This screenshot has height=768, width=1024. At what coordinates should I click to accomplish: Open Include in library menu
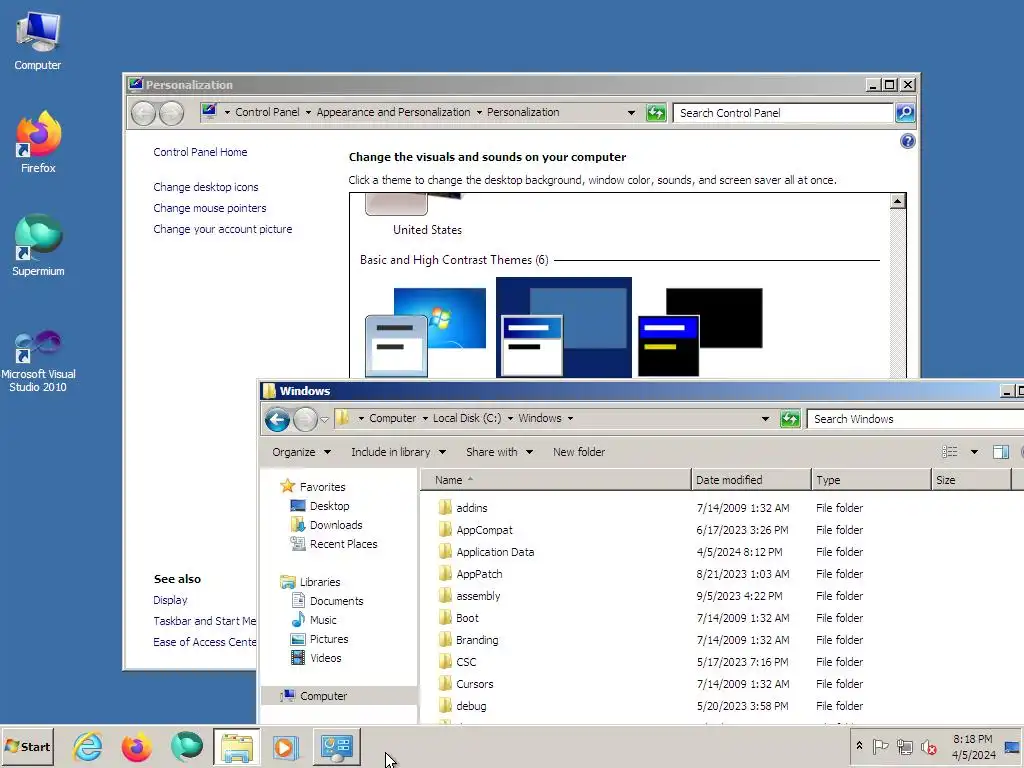398,452
